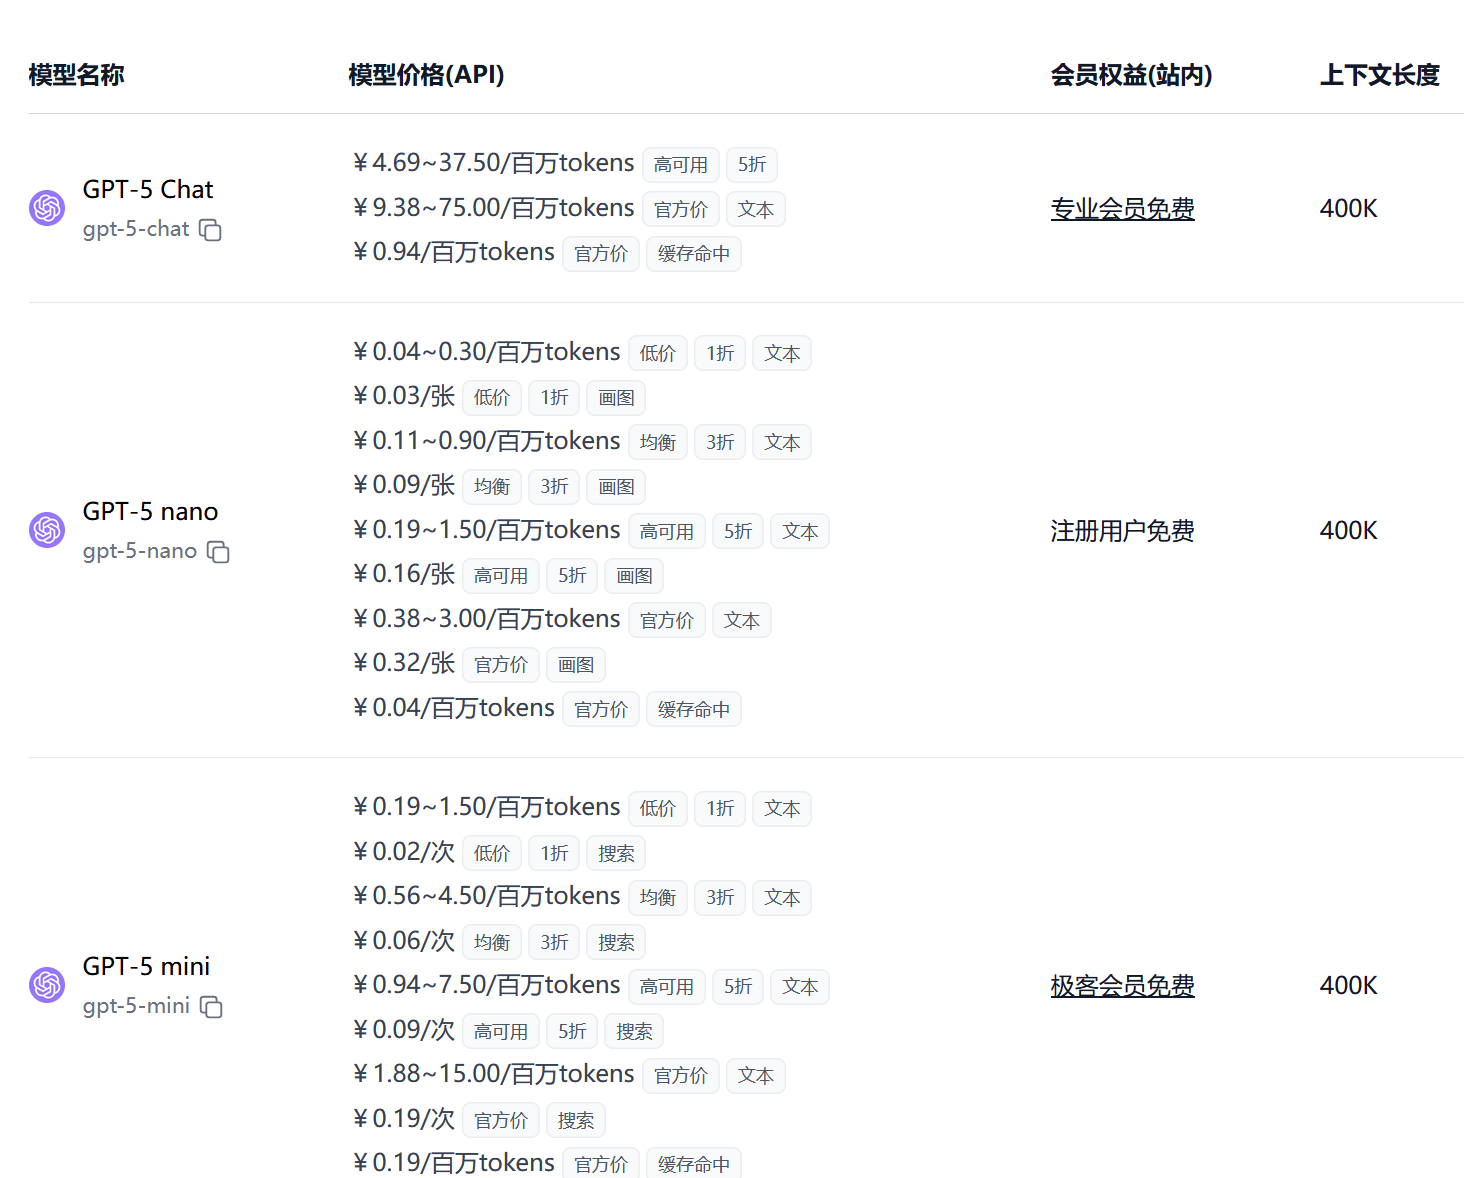This screenshot has height=1178, width=1464.
Task: Click the gpt-5-chat identifier text
Action: pos(136,229)
